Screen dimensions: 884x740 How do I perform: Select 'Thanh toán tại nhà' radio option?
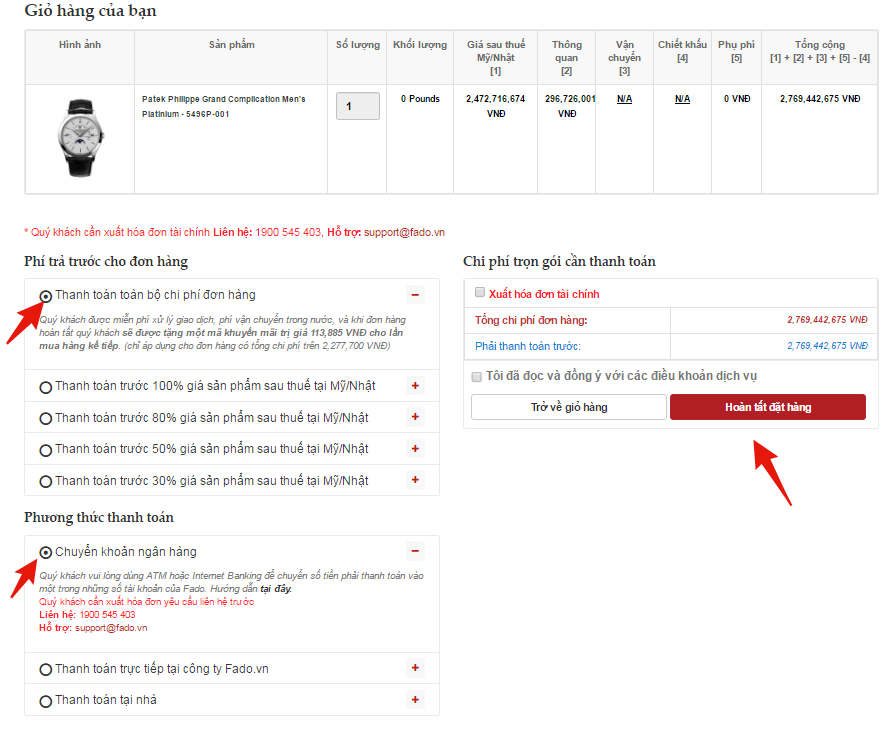pyautogui.click(x=46, y=701)
